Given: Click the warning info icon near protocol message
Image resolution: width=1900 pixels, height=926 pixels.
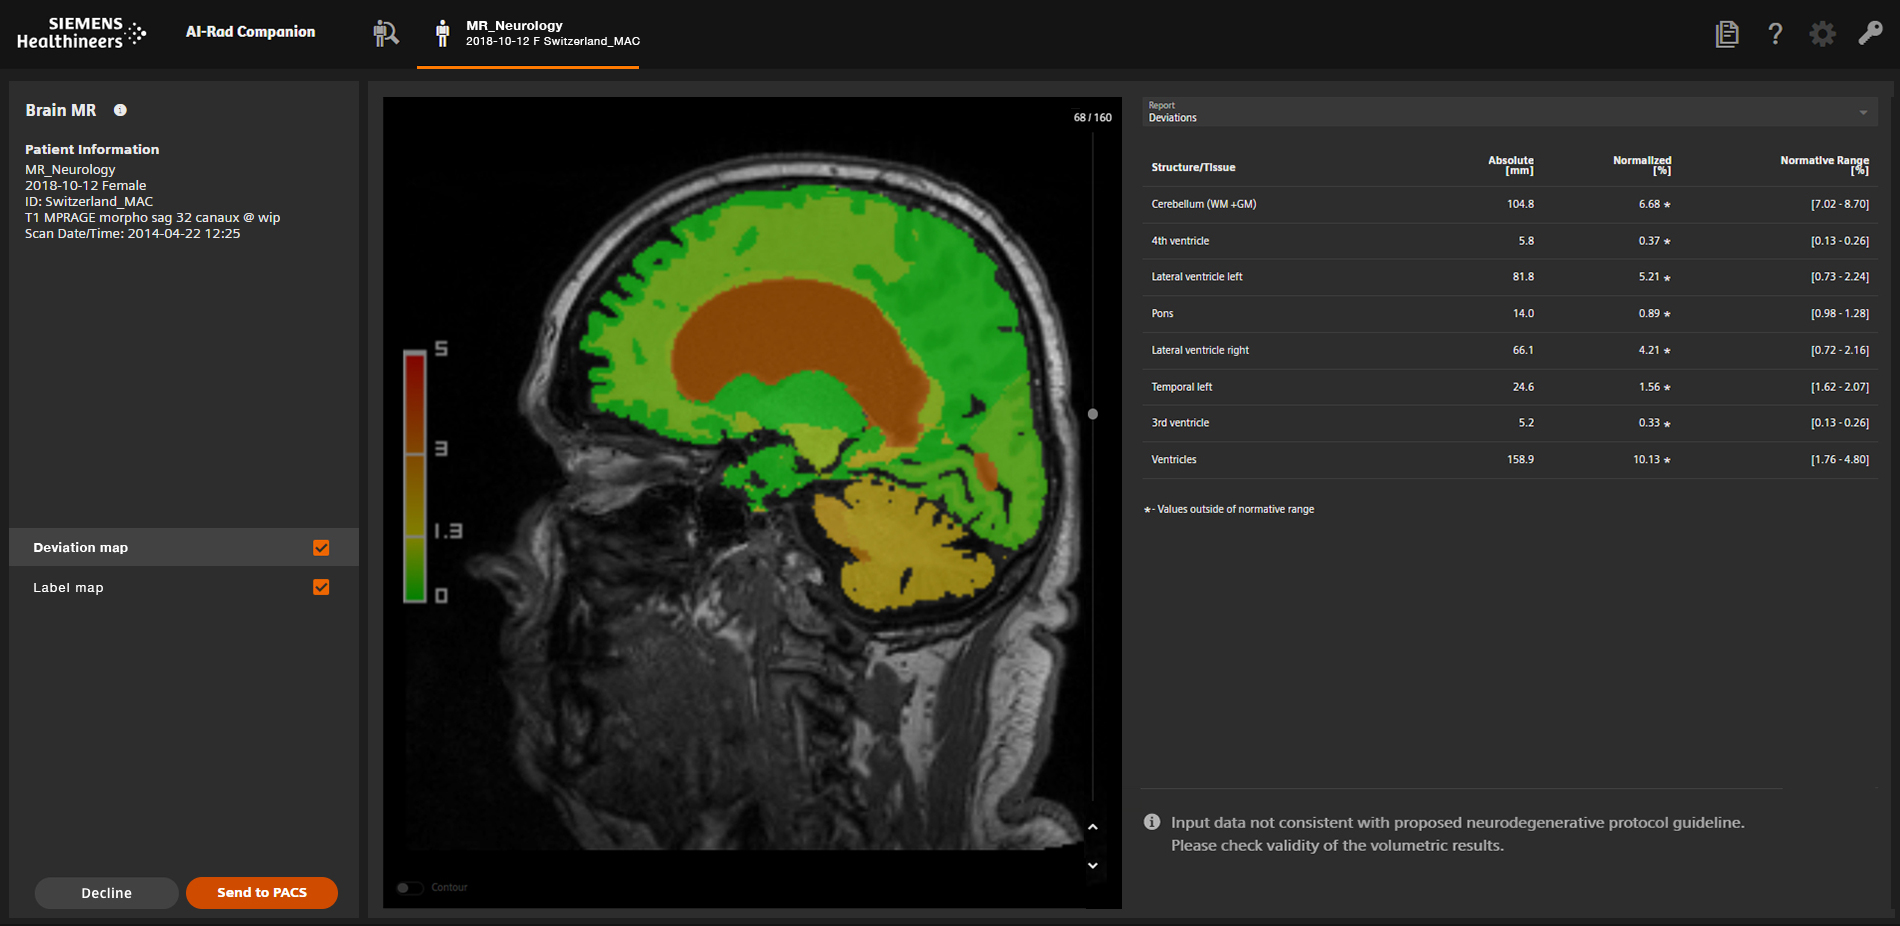Looking at the screenshot, I should click(x=1152, y=822).
